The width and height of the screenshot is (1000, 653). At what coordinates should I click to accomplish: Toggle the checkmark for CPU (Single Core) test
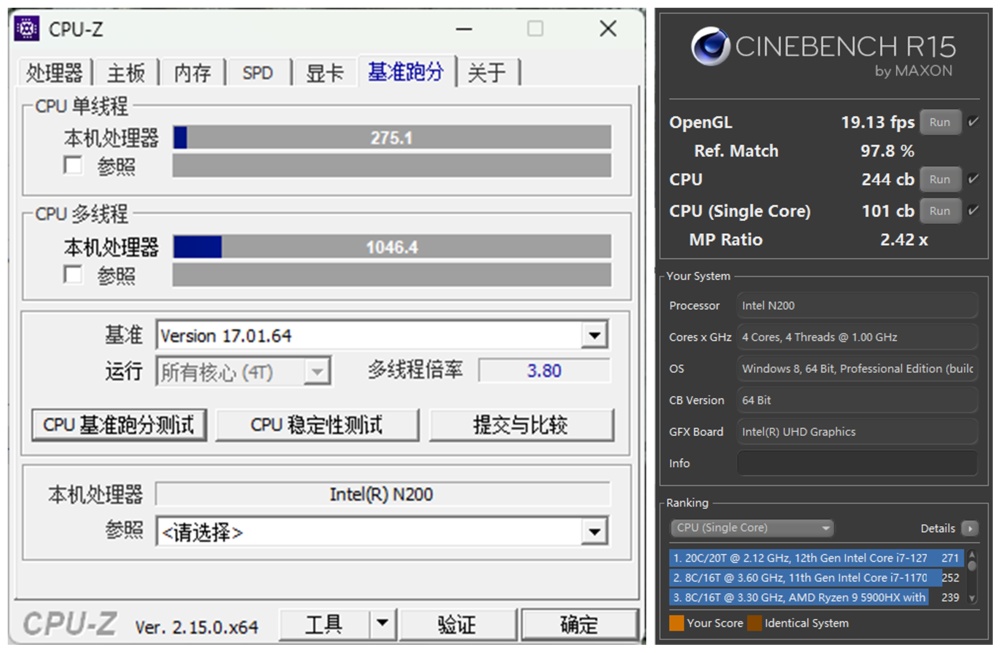pyautogui.click(x=973, y=210)
